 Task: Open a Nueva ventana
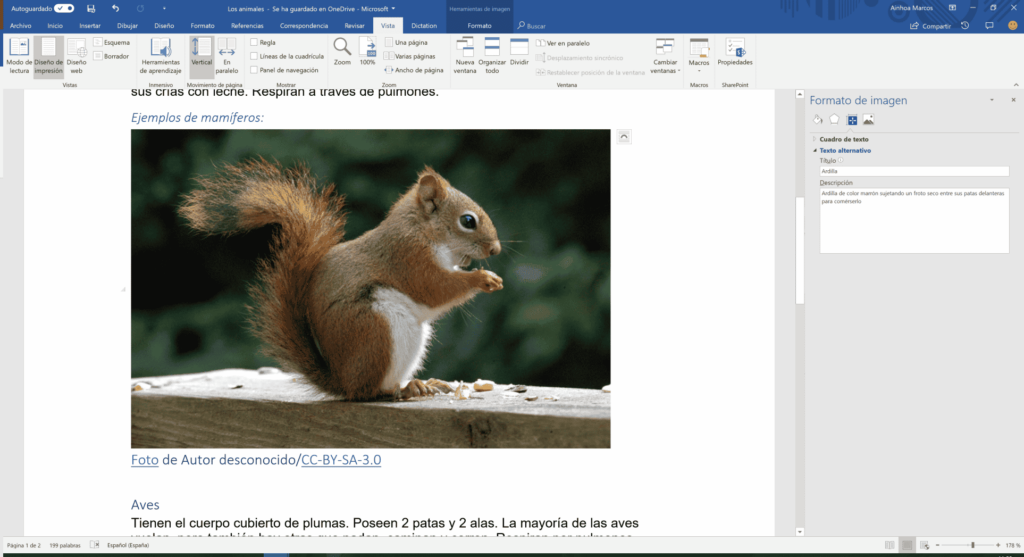[465, 56]
